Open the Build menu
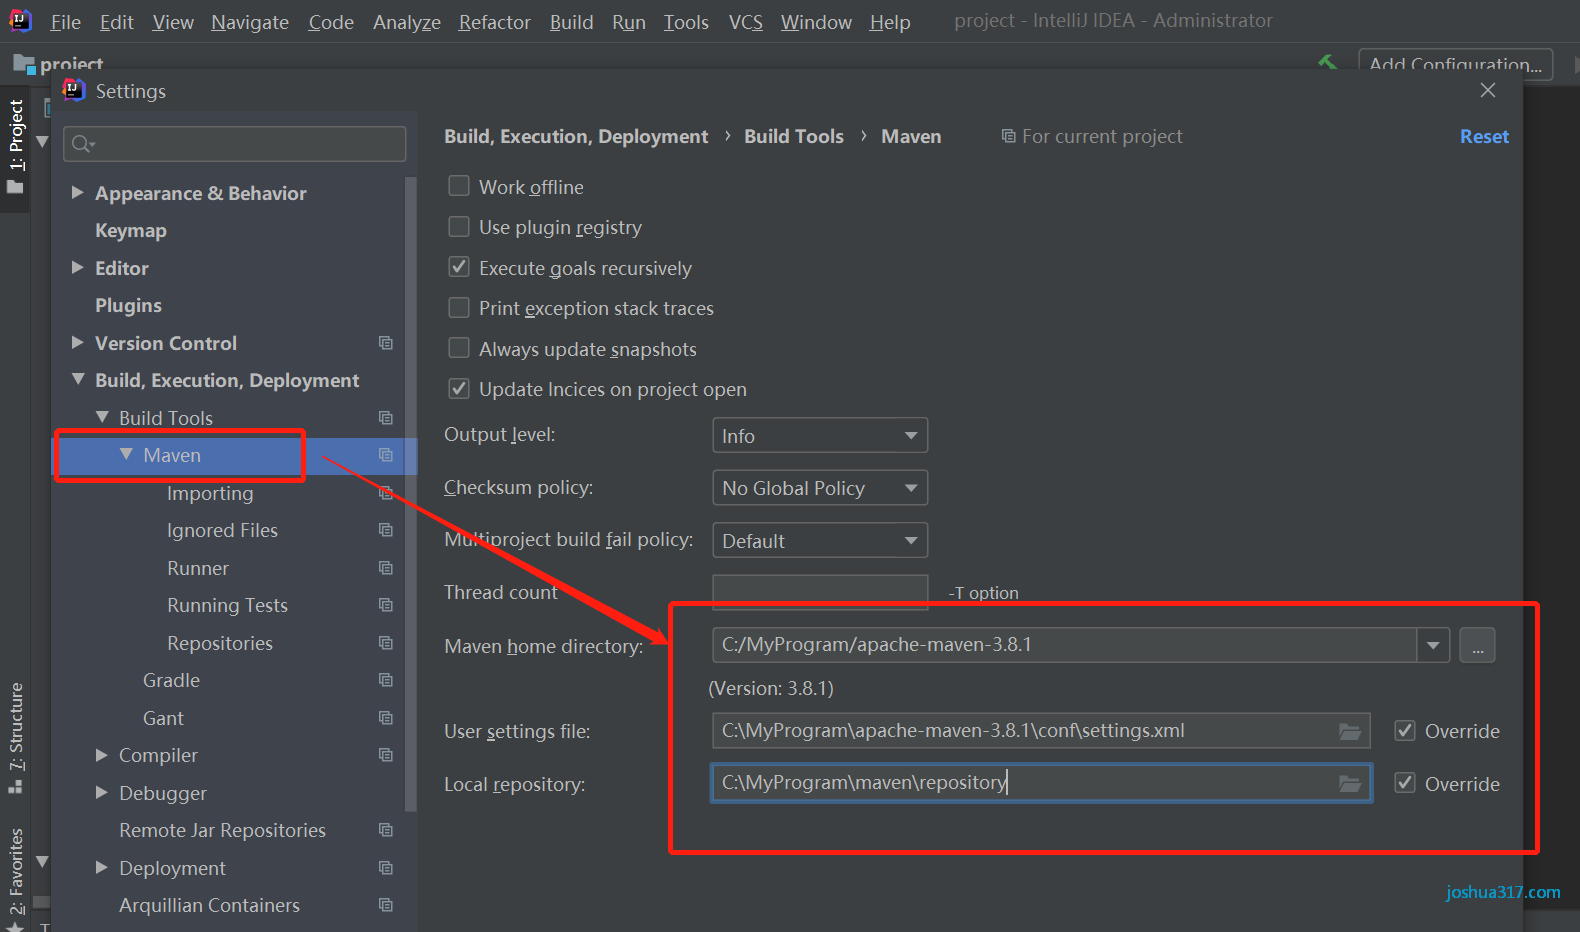Image resolution: width=1580 pixels, height=932 pixels. click(572, 22)
